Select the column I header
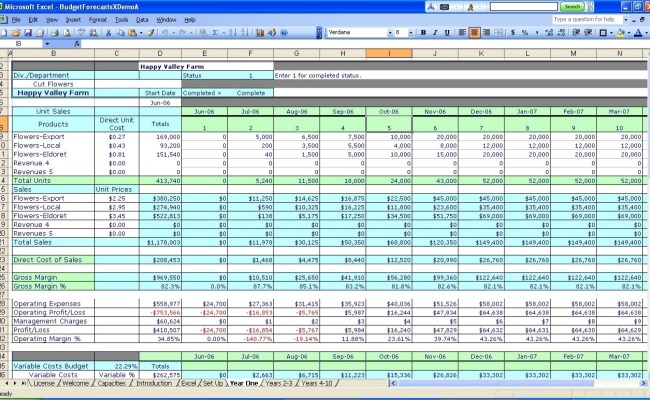This screenshot has height=400, width=650. (389, 53)
